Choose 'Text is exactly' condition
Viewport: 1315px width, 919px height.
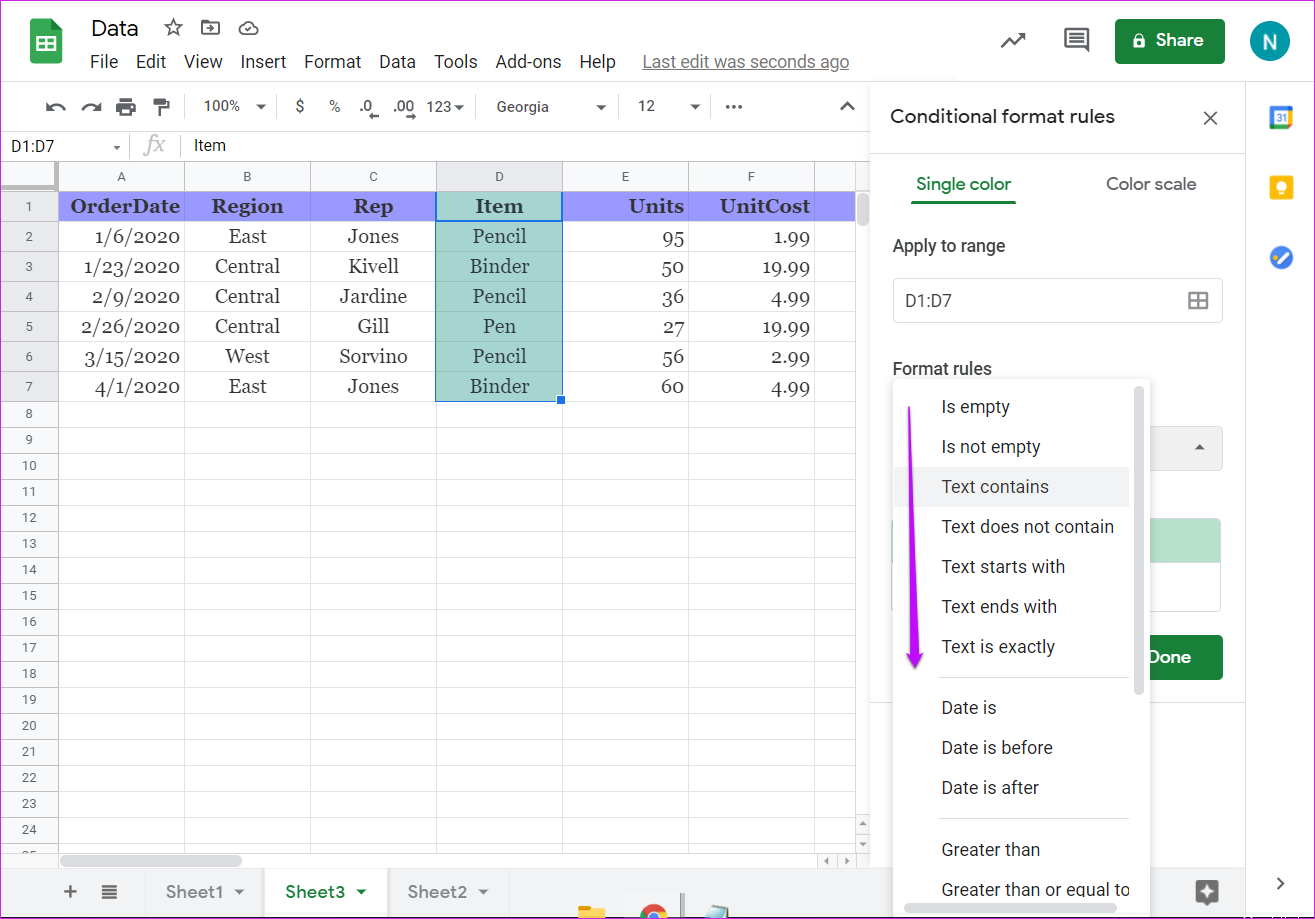pyautogui.click(x=1011, y=647)
